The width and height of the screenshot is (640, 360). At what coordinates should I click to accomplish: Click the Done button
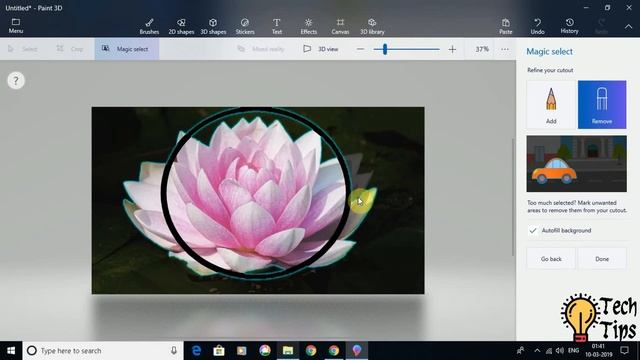click(602, 259)
